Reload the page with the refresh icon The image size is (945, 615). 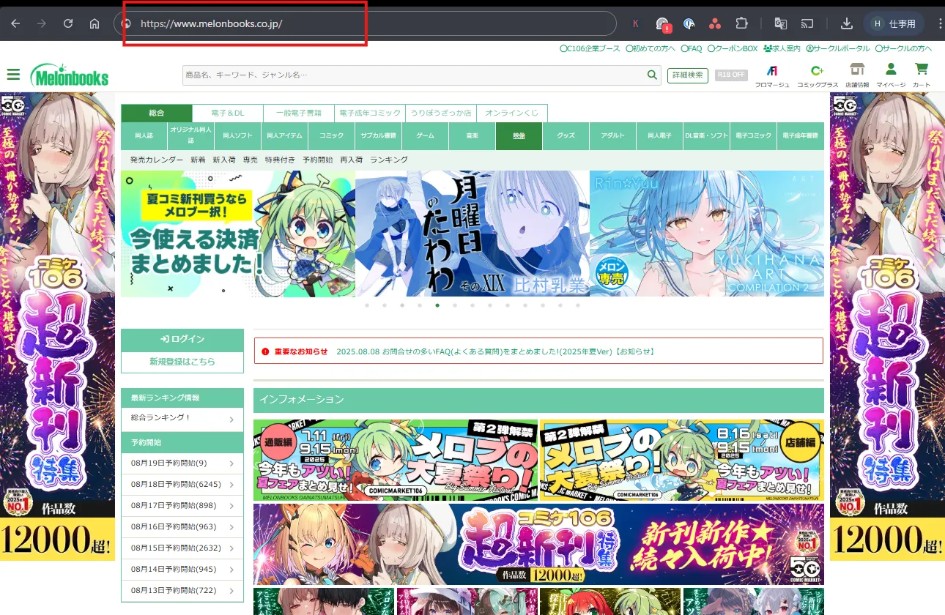[68, 24]
